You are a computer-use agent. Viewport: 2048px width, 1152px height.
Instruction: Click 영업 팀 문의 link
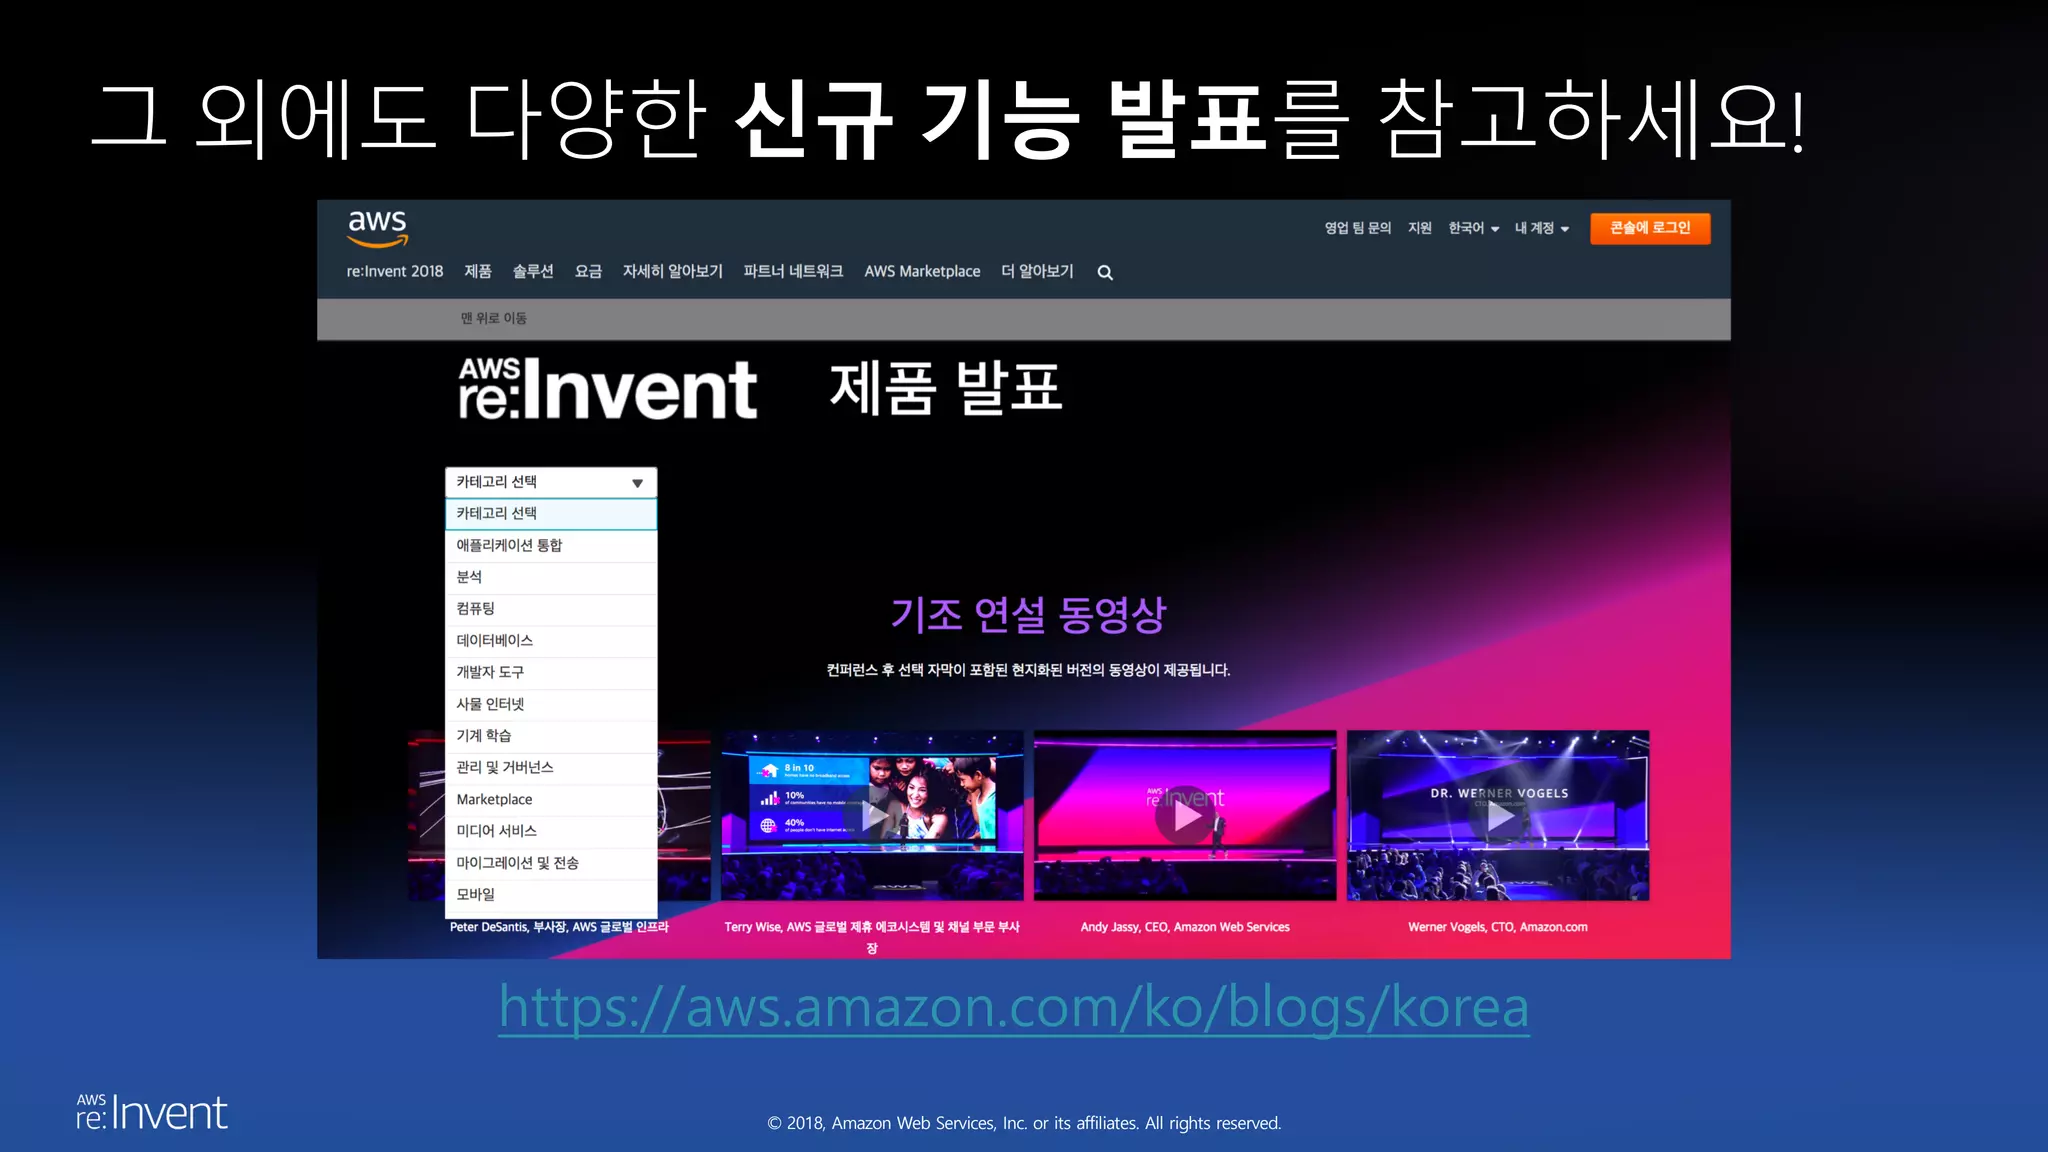tap(1358, 228)
